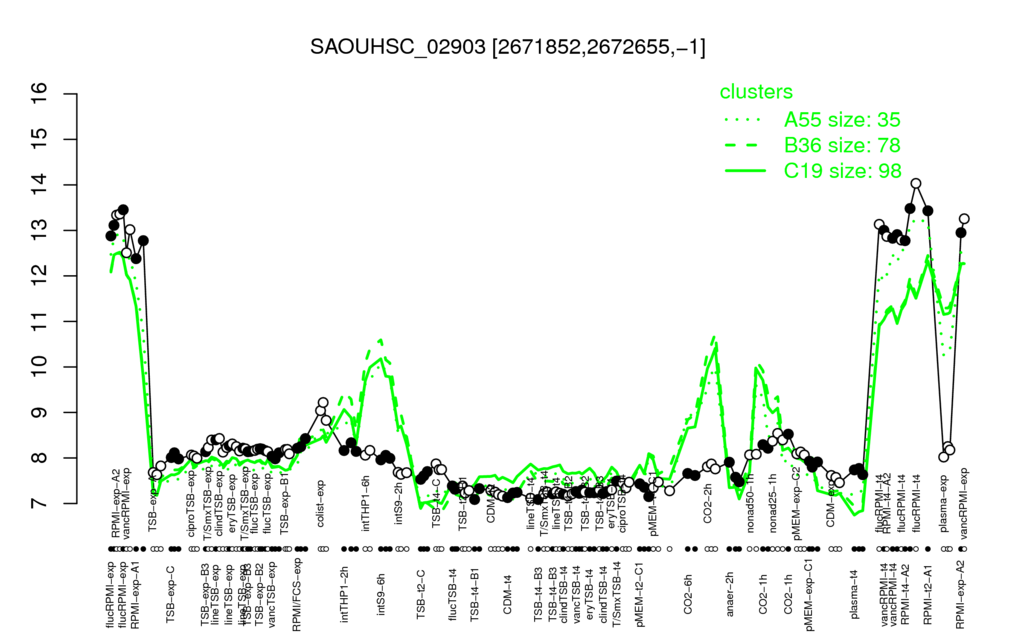Click y-axis tick label 7
Image resolution: width=1024 pixels, height=640 pixels.
click(40, 503)
